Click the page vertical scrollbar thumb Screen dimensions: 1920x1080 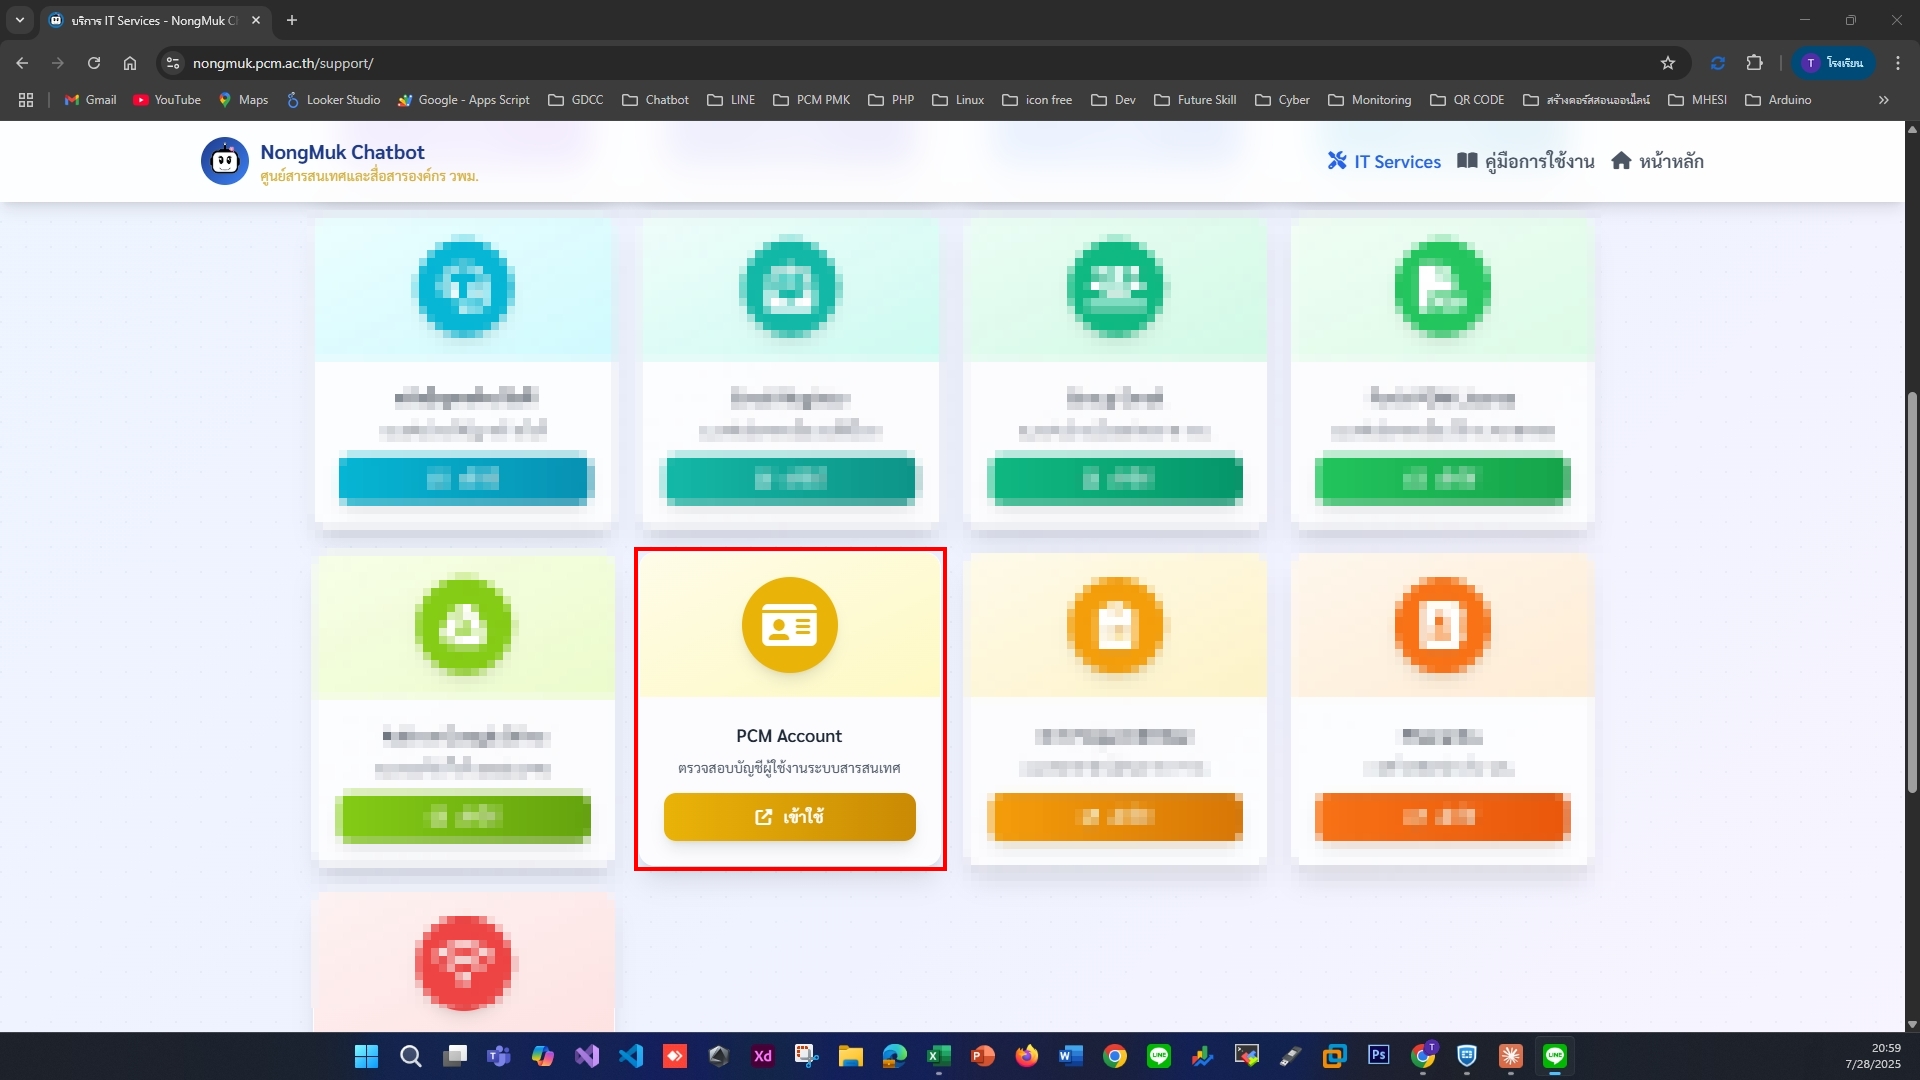tap(1912, 590)
